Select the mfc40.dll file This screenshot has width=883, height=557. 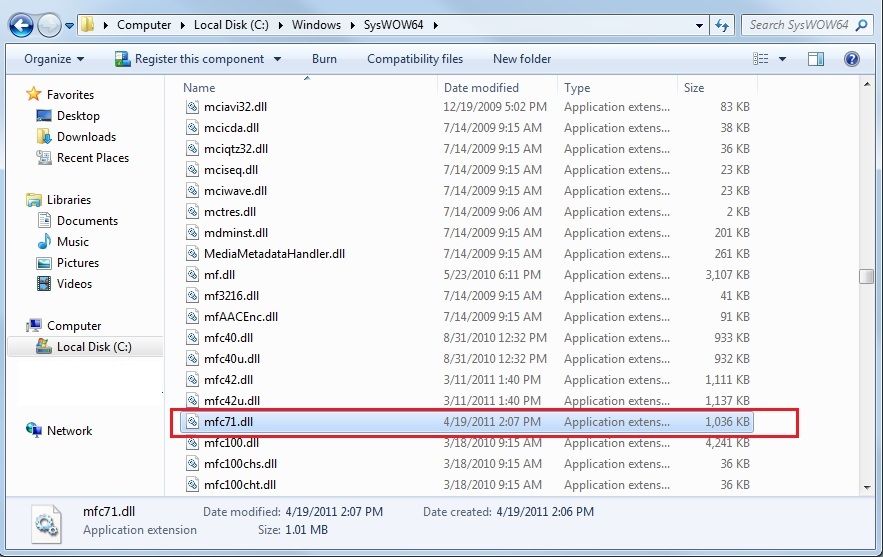click(x=228, y=338)
